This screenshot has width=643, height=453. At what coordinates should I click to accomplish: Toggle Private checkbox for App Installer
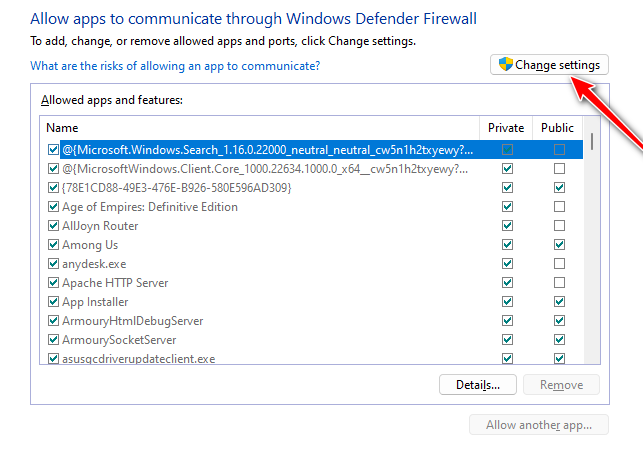point(507,302)
